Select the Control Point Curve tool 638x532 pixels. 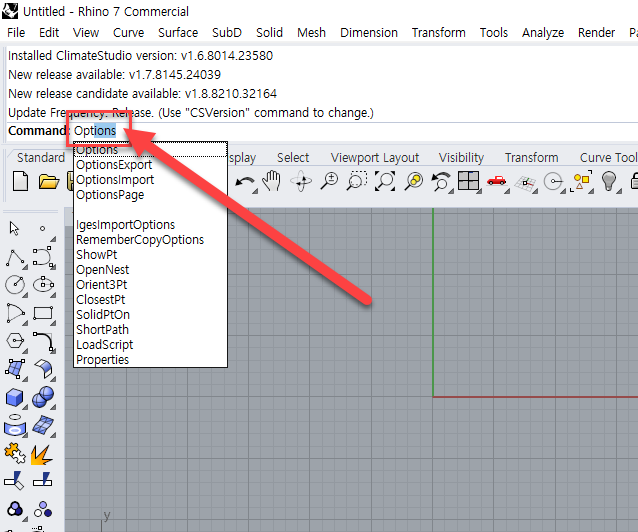click(43, 257)
